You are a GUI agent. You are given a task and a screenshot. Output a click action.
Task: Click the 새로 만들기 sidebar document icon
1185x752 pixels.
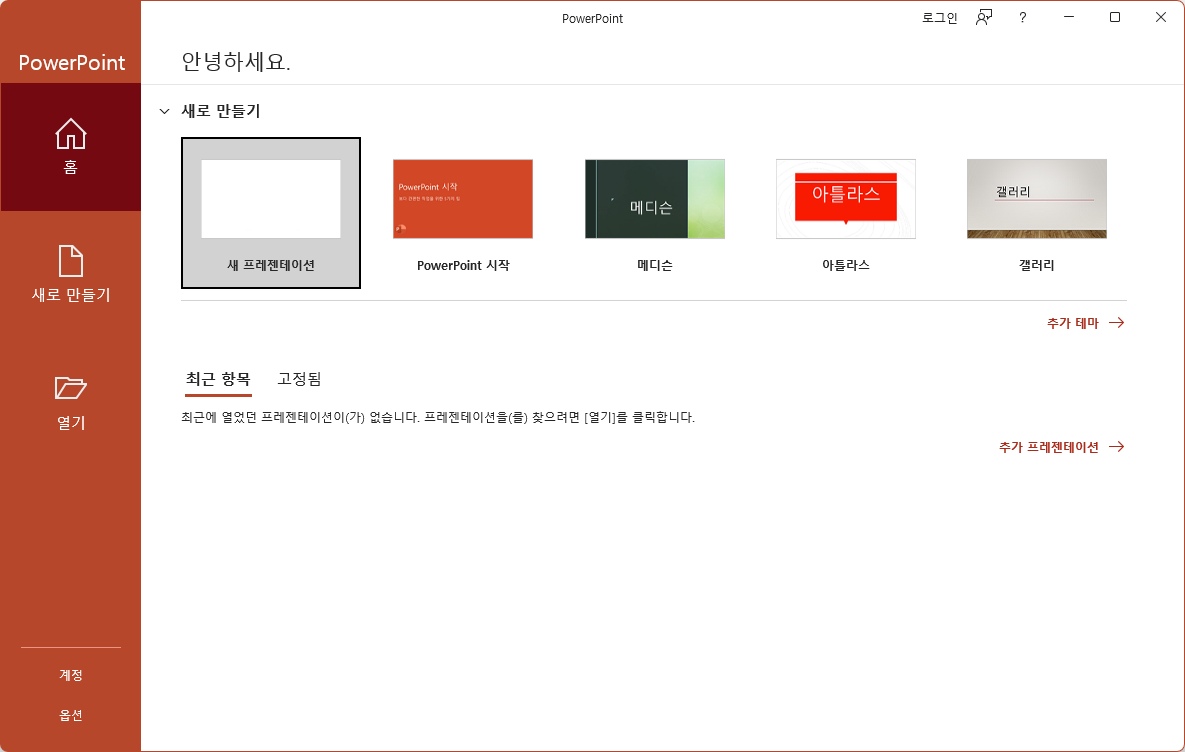pos(70,261)
